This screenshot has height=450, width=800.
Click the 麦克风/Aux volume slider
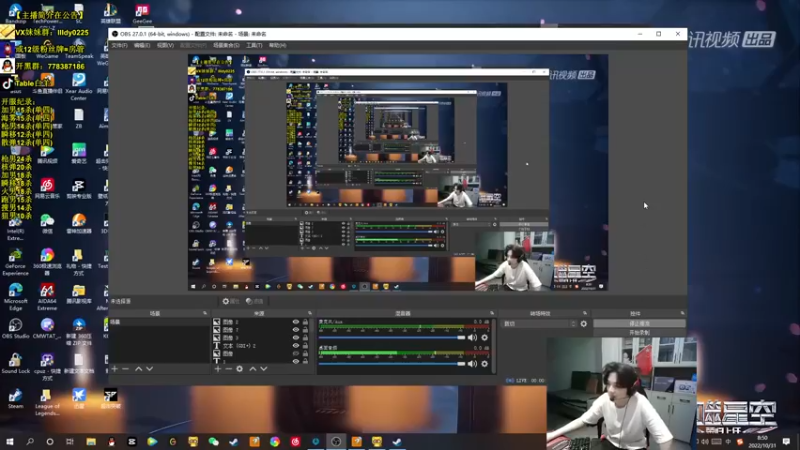pyautogui.click(x=391, y=337)
